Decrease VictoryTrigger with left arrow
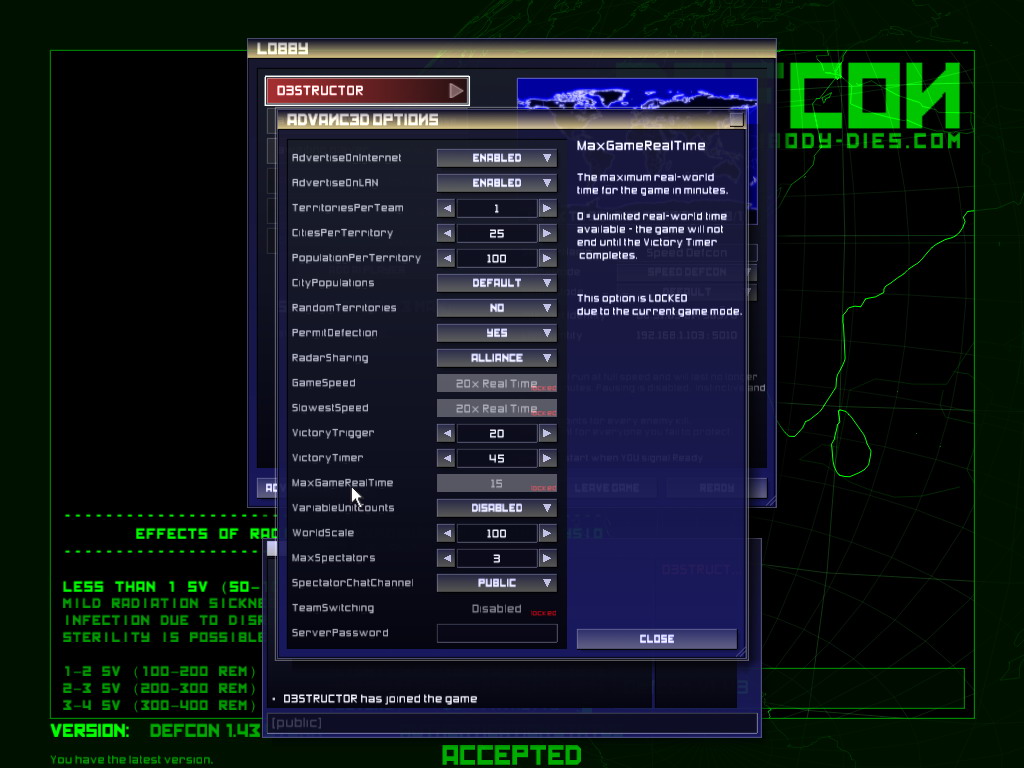The image size is (1024, 768). pos(446,433)
